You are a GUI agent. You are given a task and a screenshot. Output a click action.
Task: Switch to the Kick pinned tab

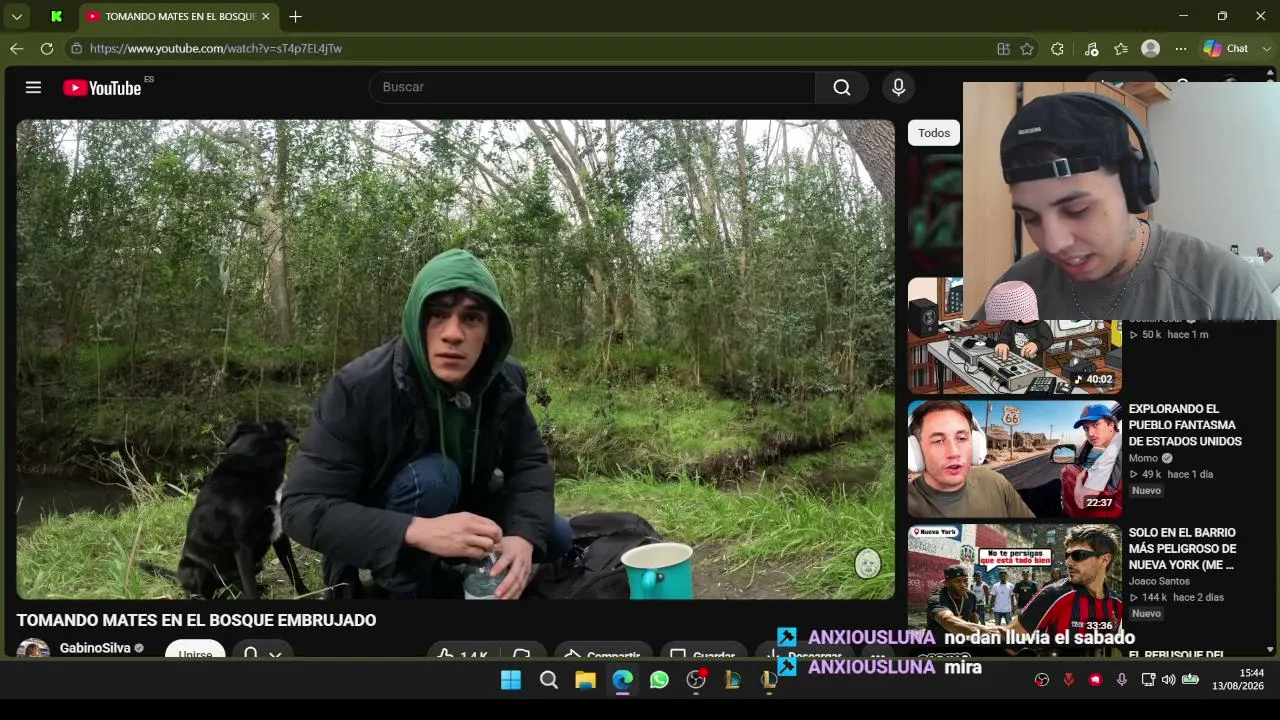[56, 16]
